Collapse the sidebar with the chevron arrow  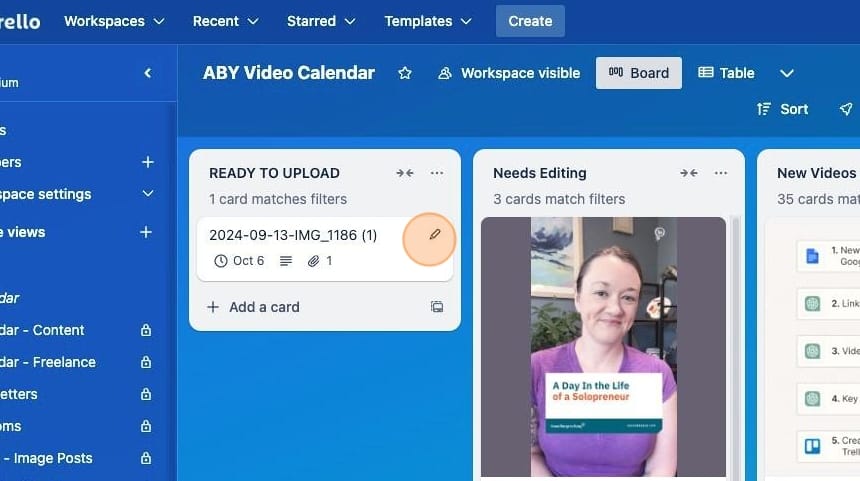148,73
